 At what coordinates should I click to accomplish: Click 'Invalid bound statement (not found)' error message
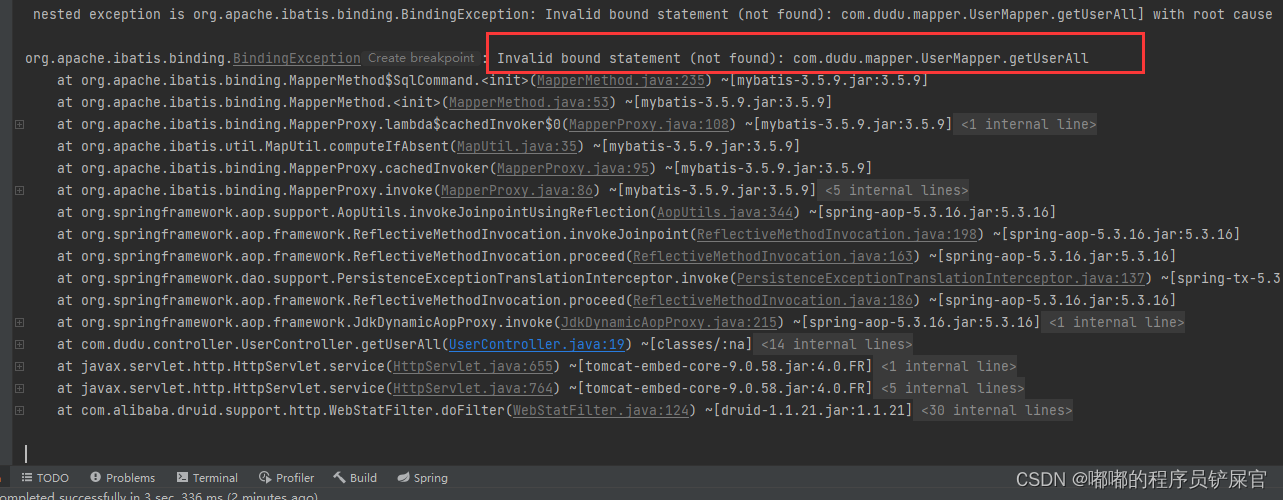(x=793, y=58)
